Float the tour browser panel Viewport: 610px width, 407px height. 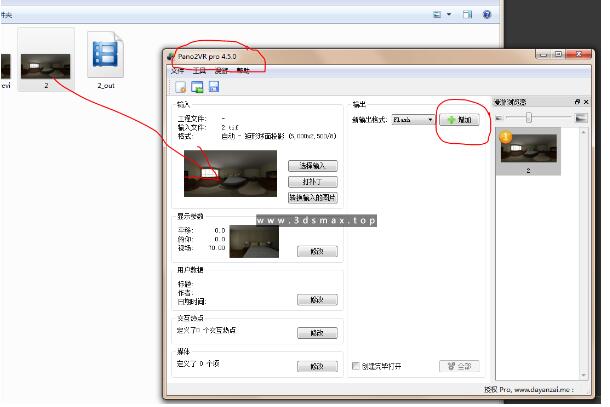pos(576,102)
